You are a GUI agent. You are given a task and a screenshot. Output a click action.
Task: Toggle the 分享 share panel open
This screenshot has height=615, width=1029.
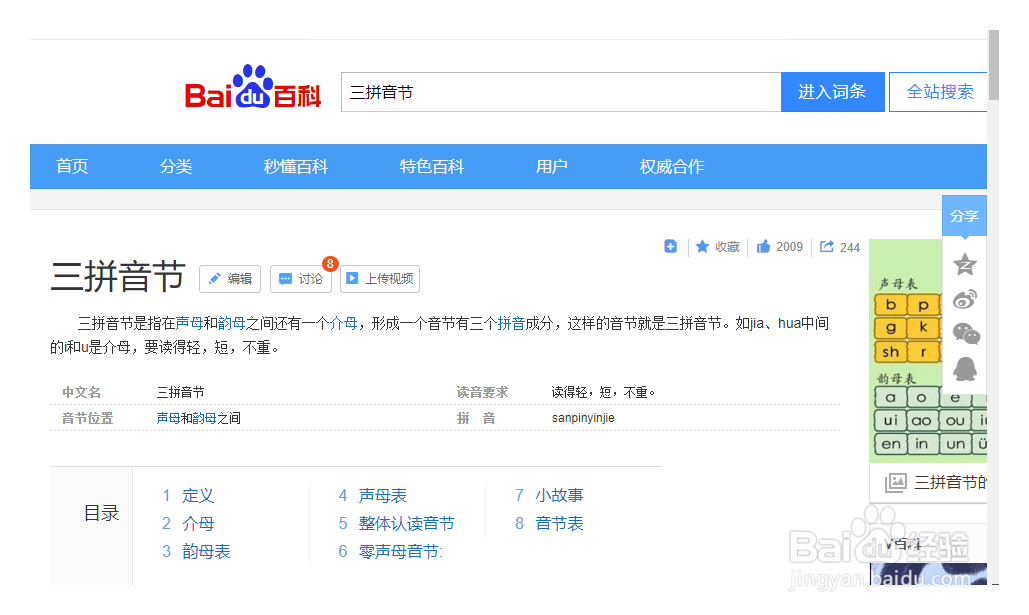(963, 215)
